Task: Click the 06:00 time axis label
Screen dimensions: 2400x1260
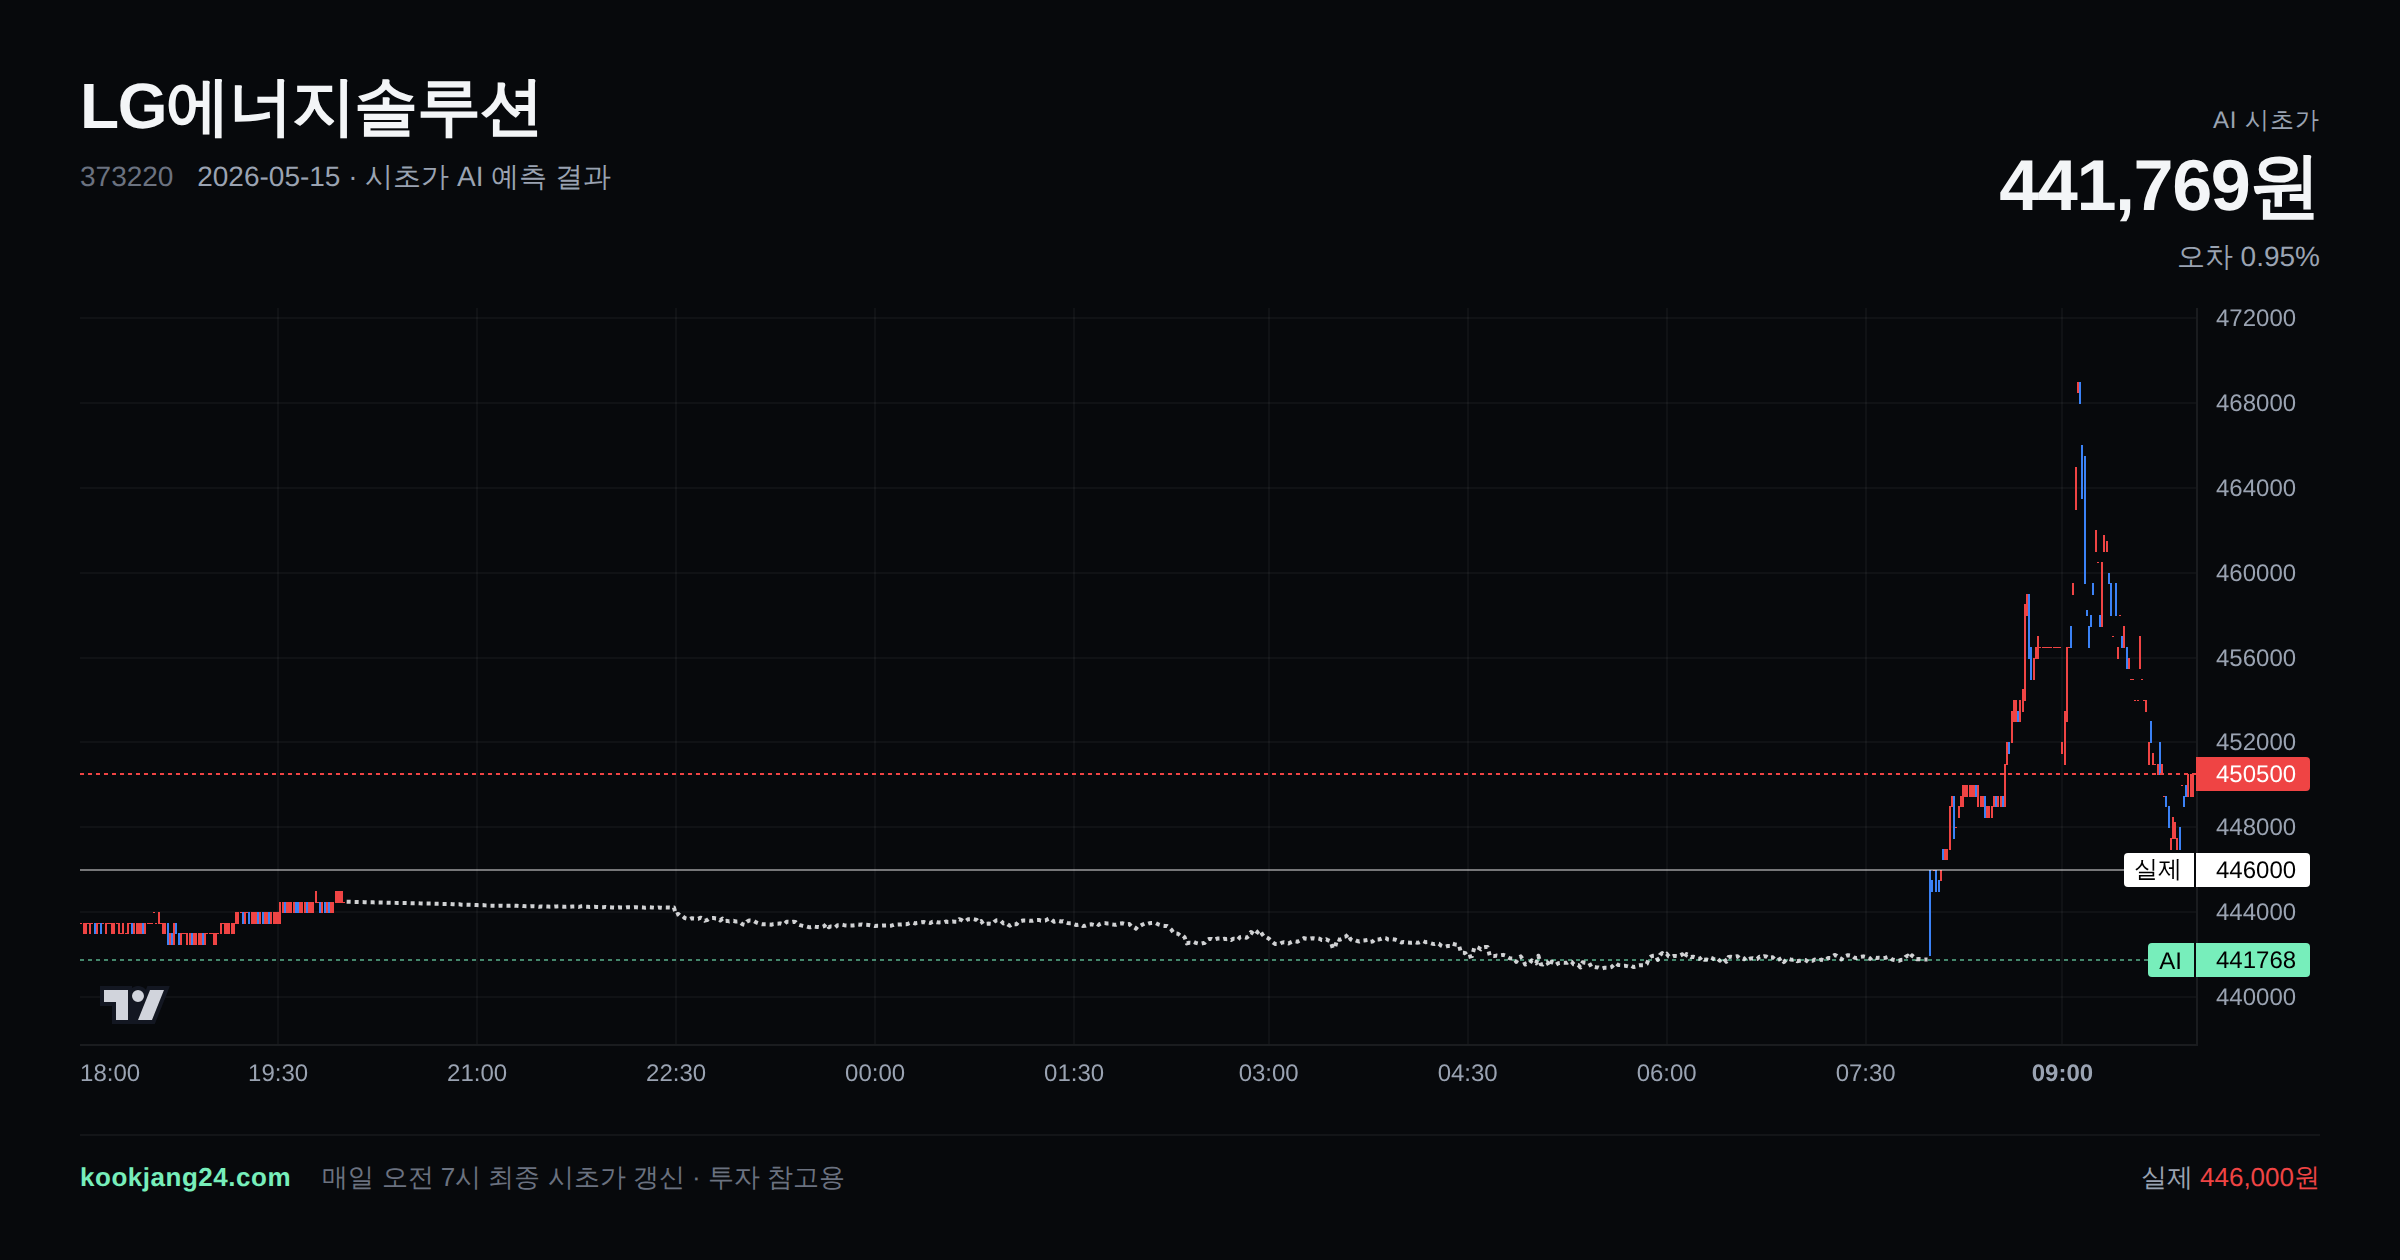Action: (x=1667, y=1073)
